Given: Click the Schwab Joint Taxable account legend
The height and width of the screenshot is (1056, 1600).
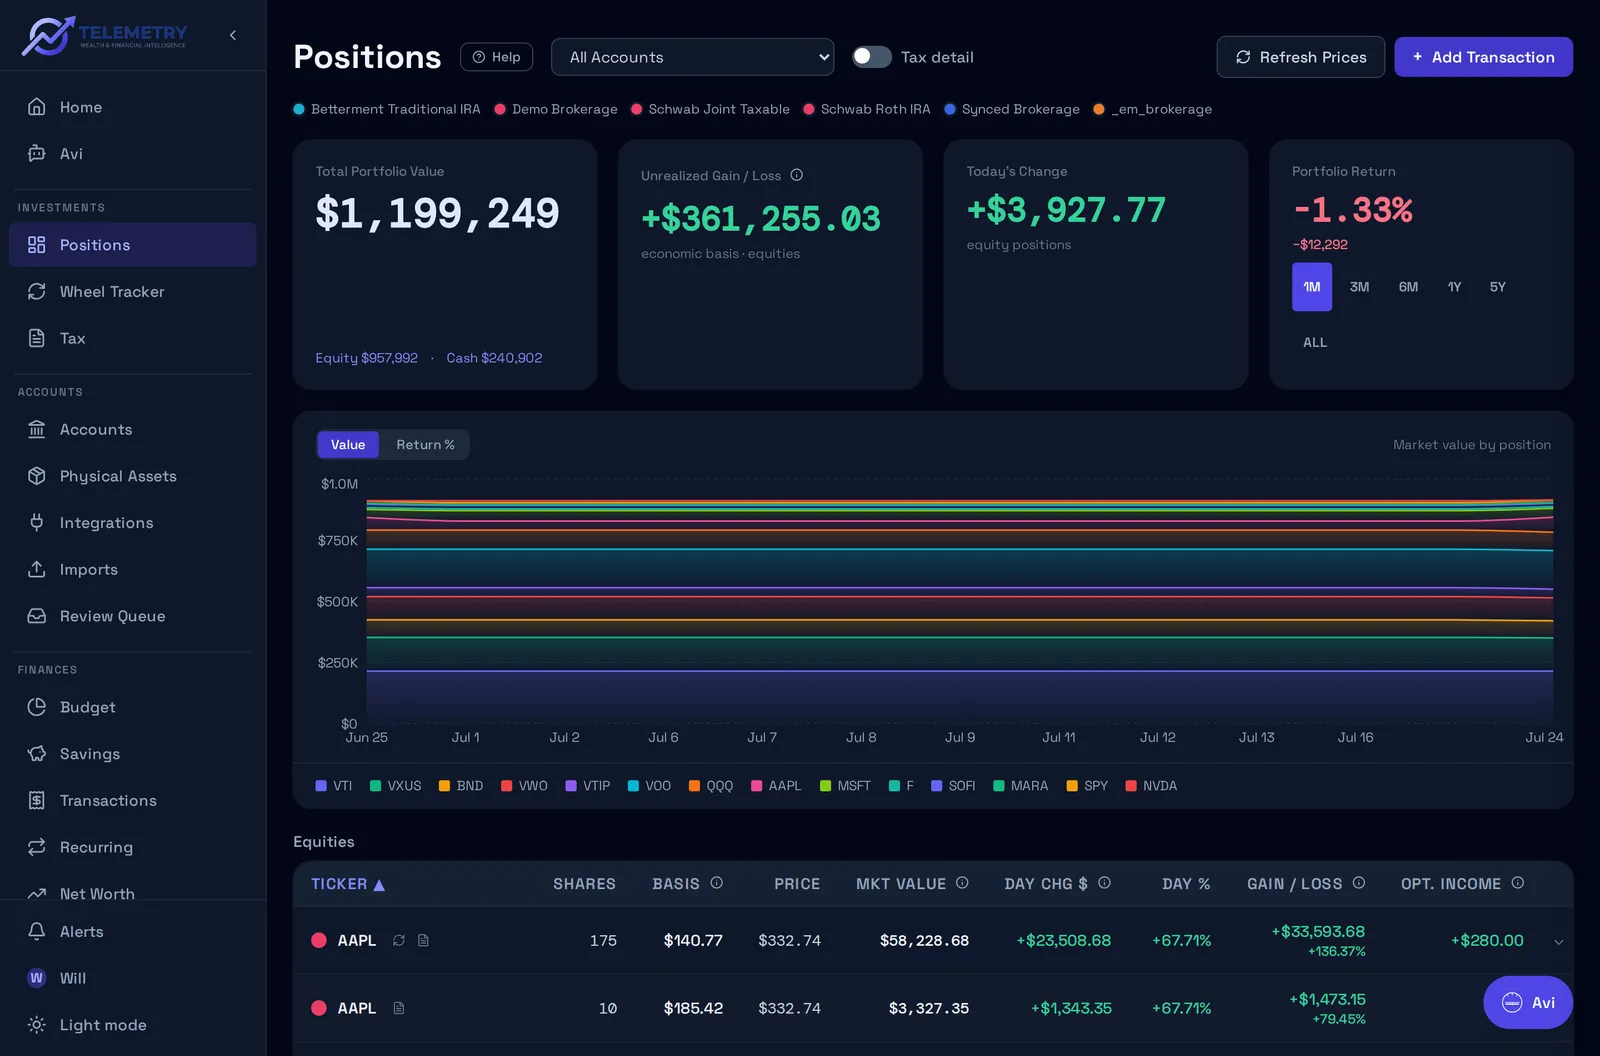Looking at the screenshot, I should point(710,109).
